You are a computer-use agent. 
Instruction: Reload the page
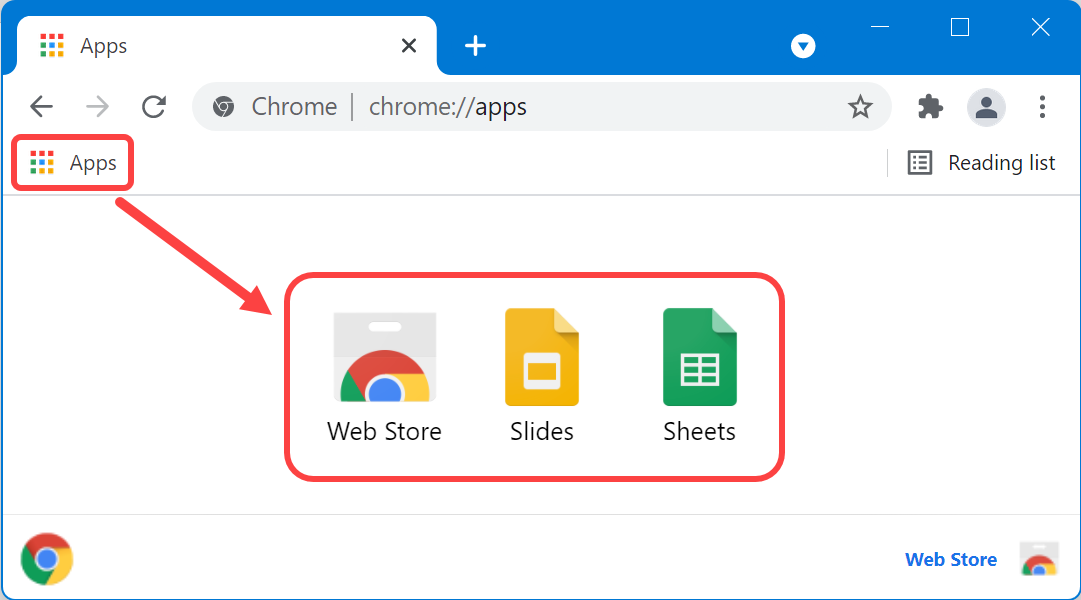point(153,106)
